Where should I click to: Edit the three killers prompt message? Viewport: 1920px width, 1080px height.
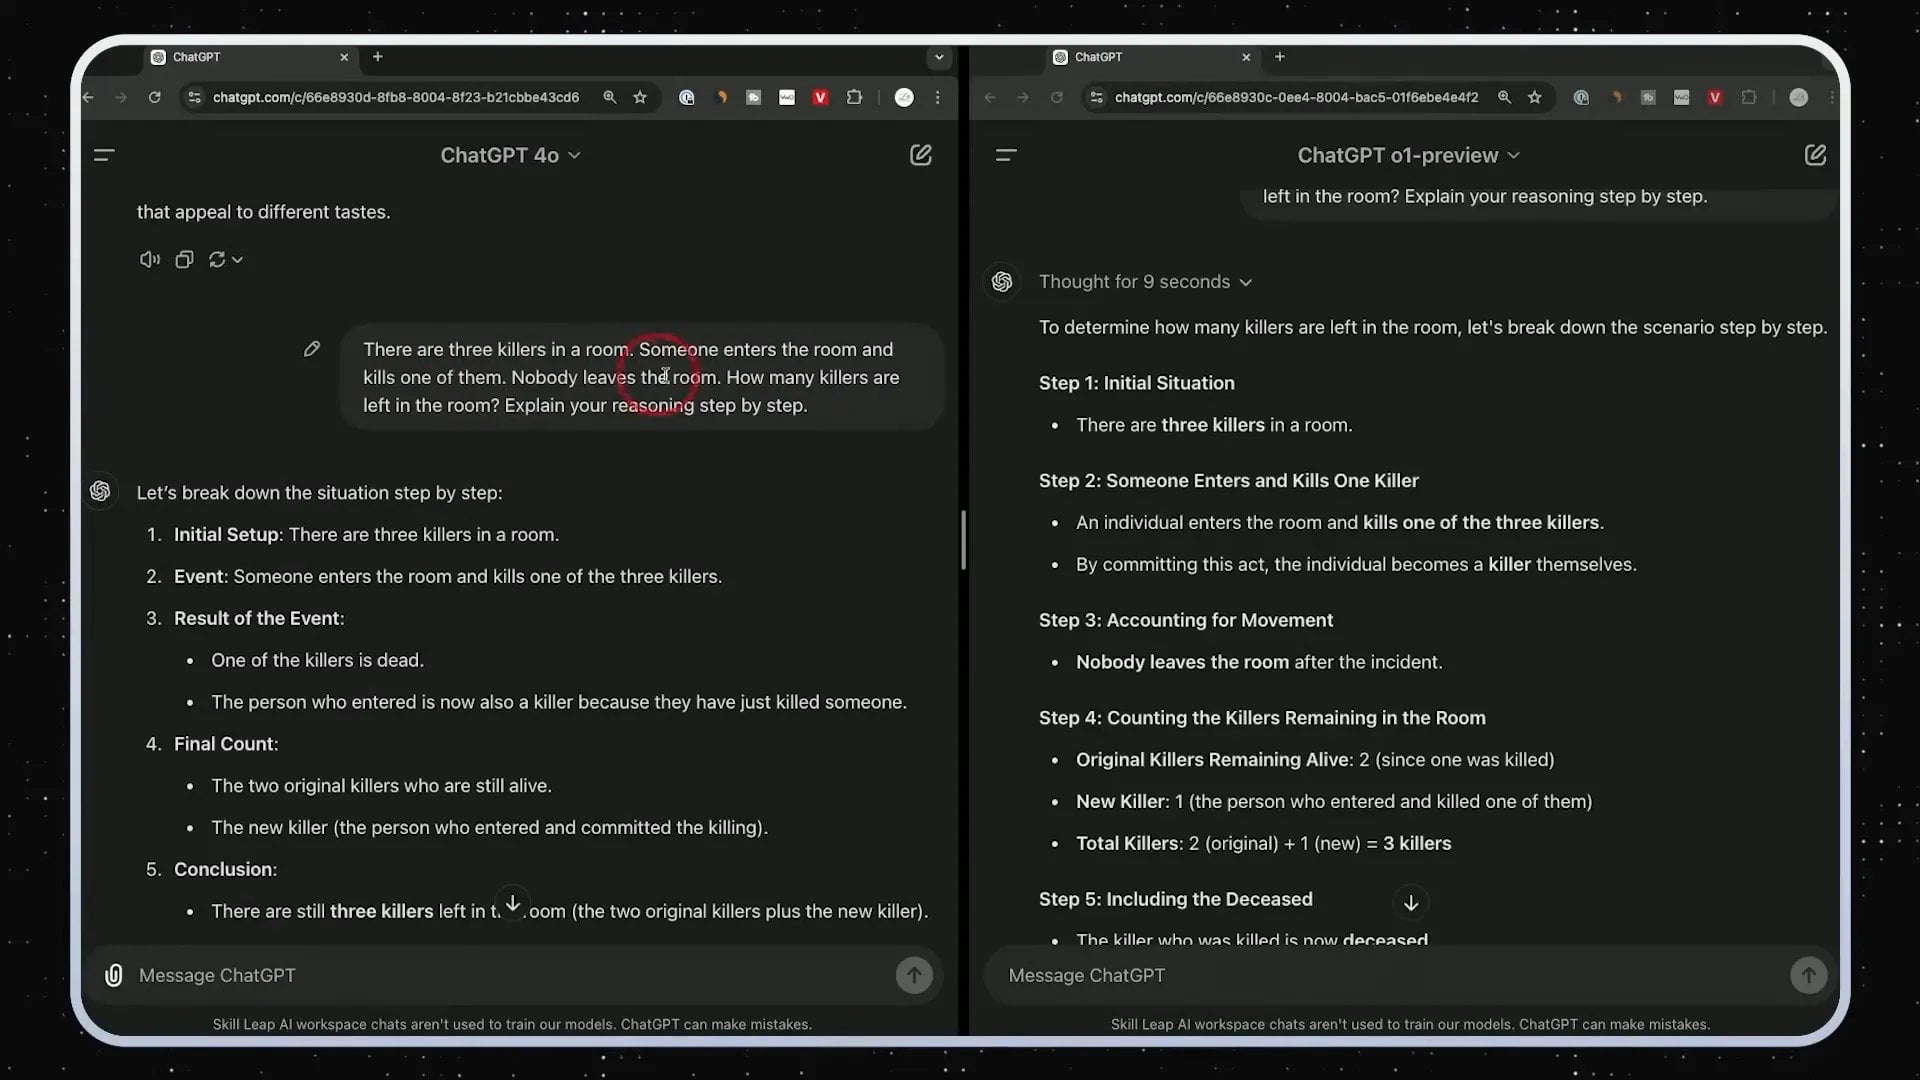coord(312,349)
